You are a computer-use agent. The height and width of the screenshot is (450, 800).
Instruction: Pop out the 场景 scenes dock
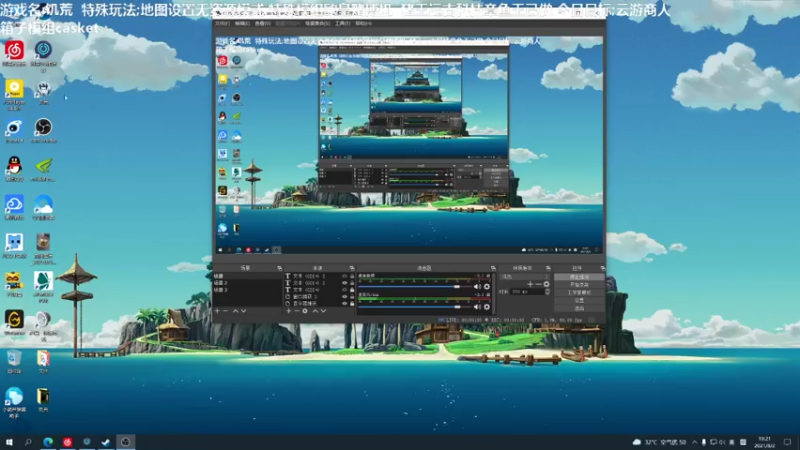pos(280,268)
